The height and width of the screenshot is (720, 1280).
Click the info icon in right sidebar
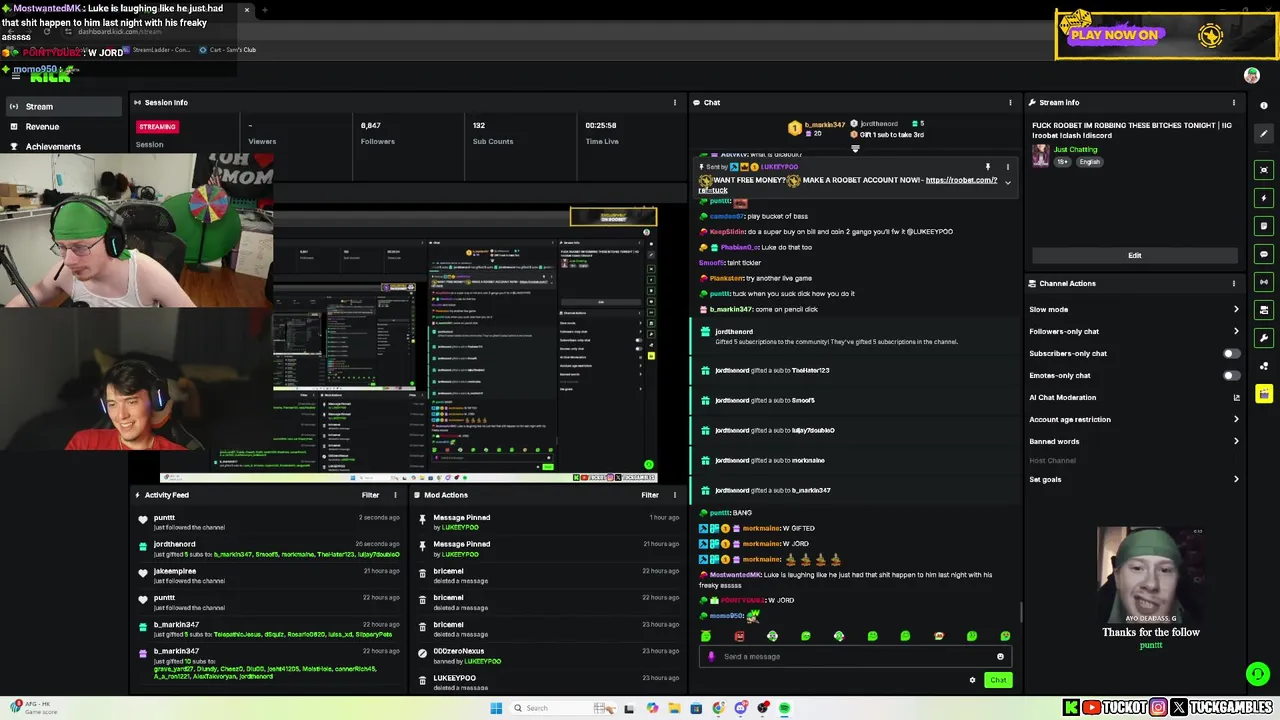point(1264,106)
